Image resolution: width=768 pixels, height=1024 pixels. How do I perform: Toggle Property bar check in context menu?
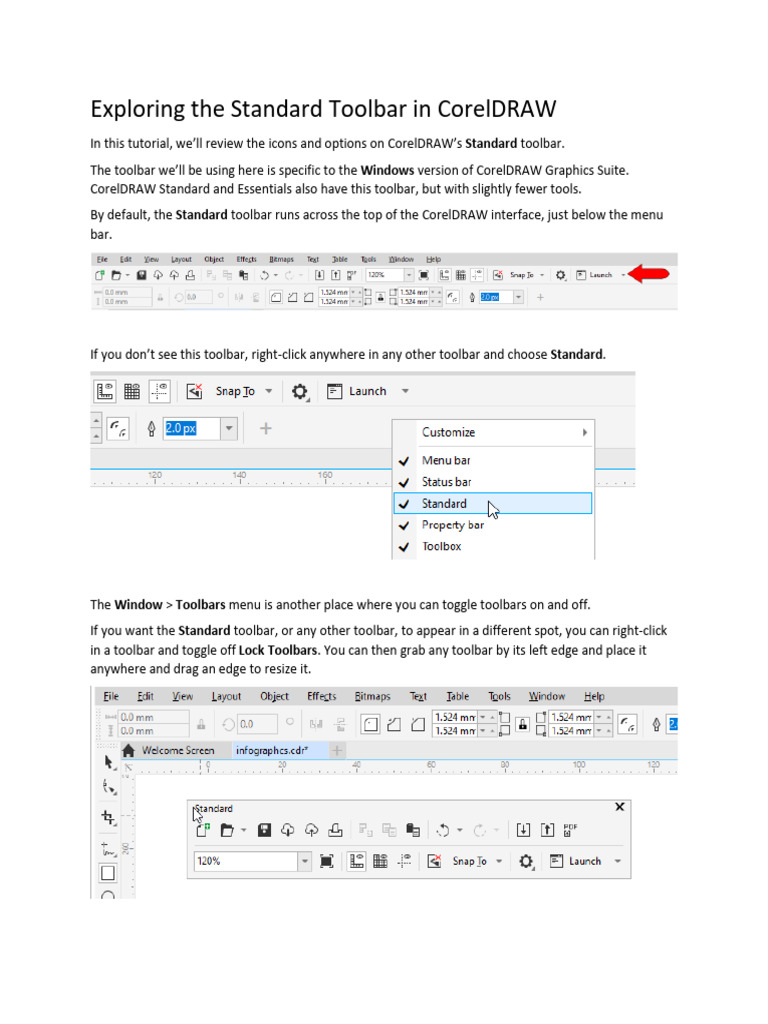[404, 525]
